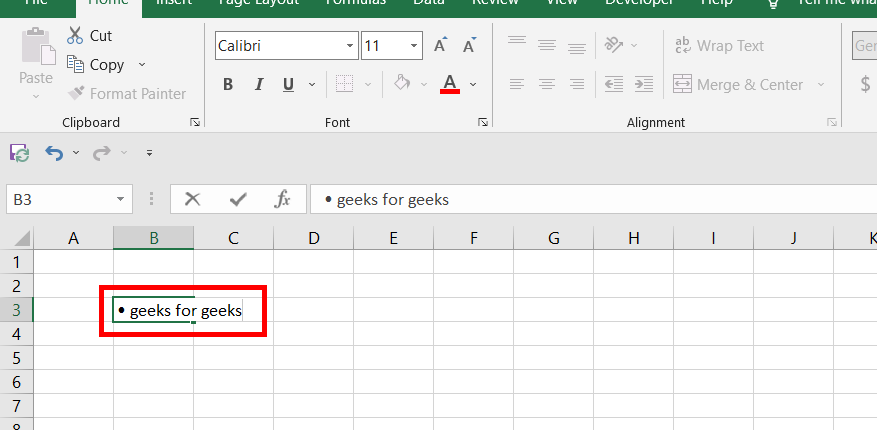Open the Undo history dropdown arrow
877x430 pixels.
tap(76, 153)
